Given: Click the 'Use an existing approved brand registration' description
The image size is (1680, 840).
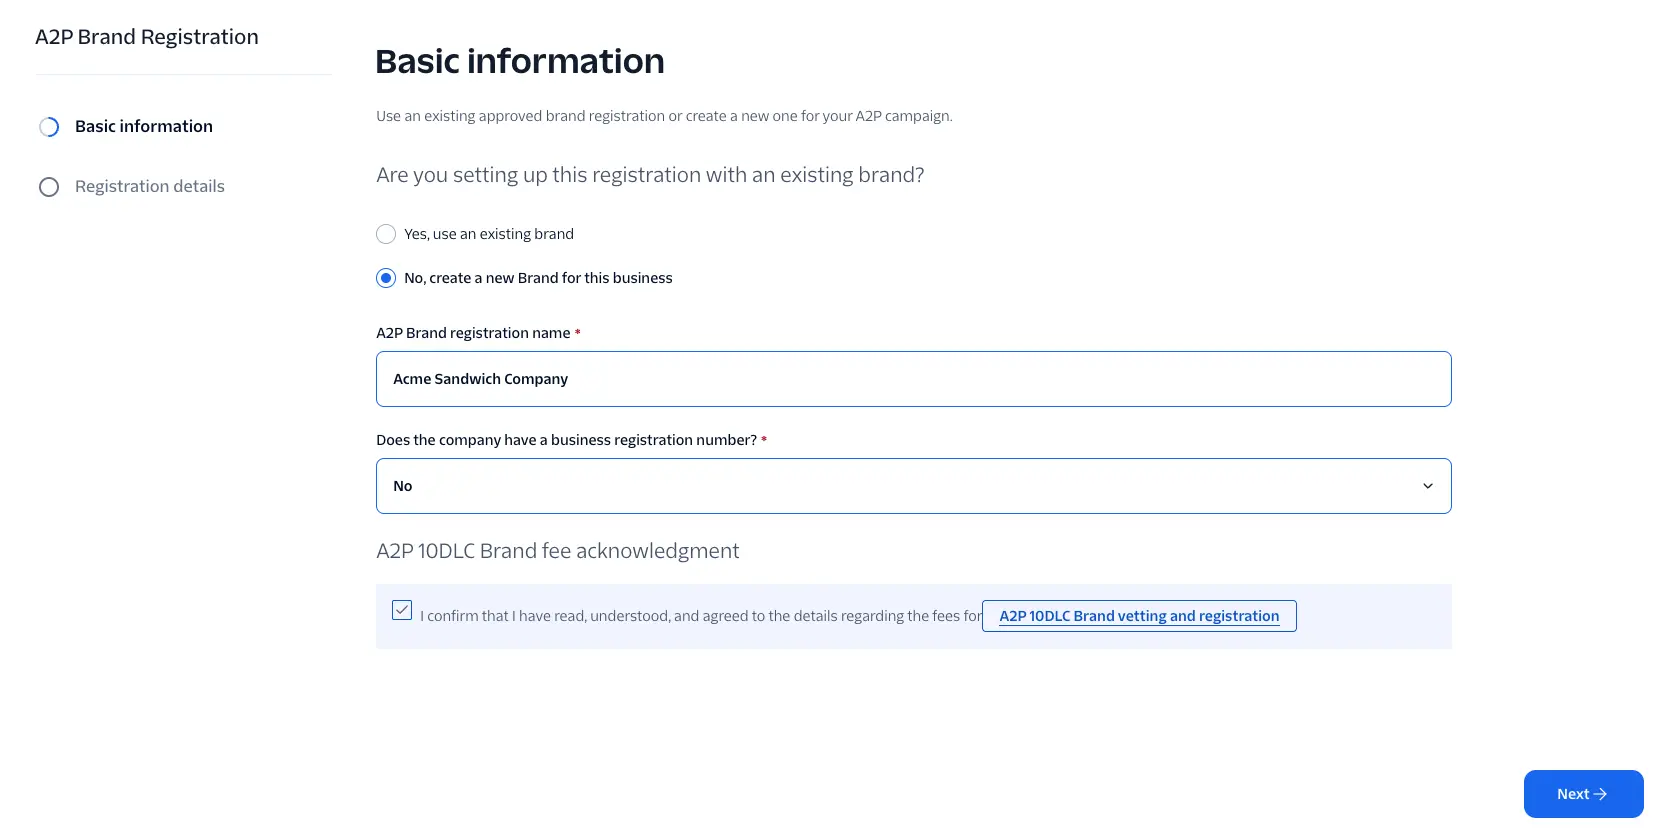Looking at the screenshot, I should tap(664, 116).
